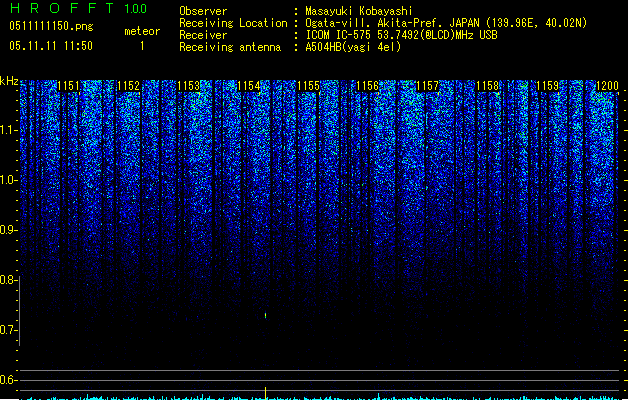Click the 1154 time marker
The width and height of the screenshot is (629, 400).
click(248, 86)
